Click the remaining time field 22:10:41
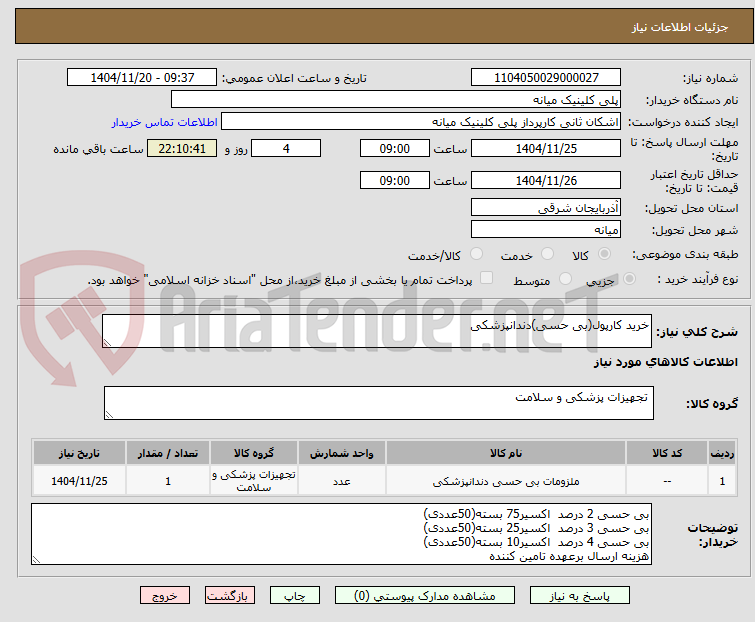Screen dimensions: 755x622 coord(182,148)
